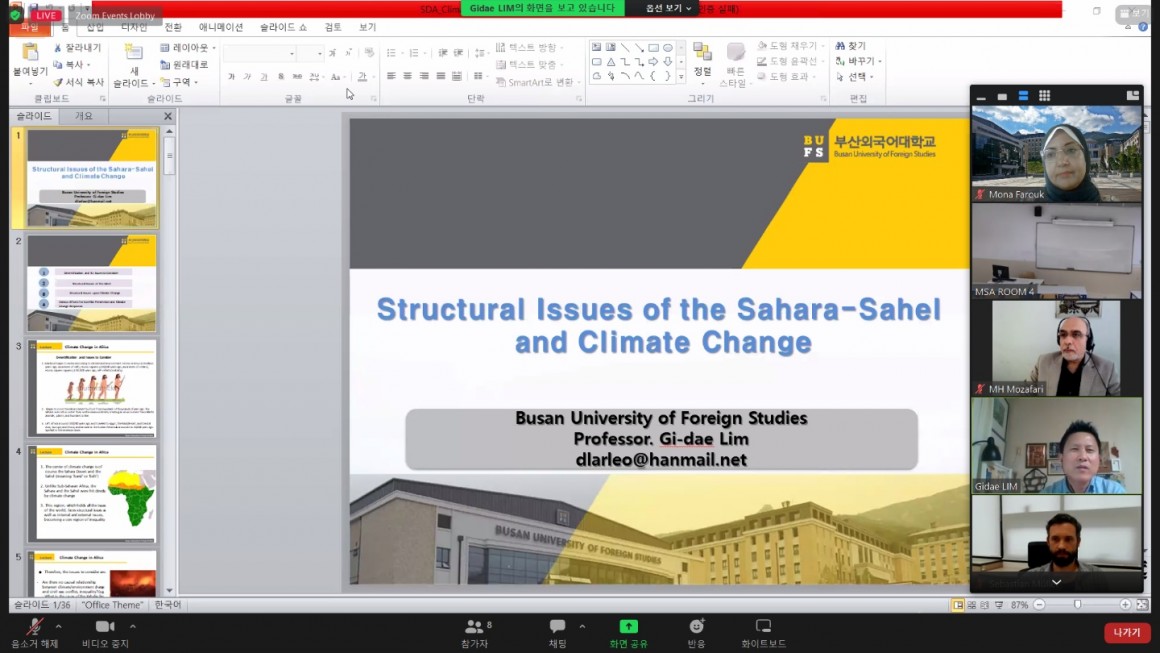Click the numbered list icon
The height and width of the screenshot is (653, 1160).
point(414,53)
